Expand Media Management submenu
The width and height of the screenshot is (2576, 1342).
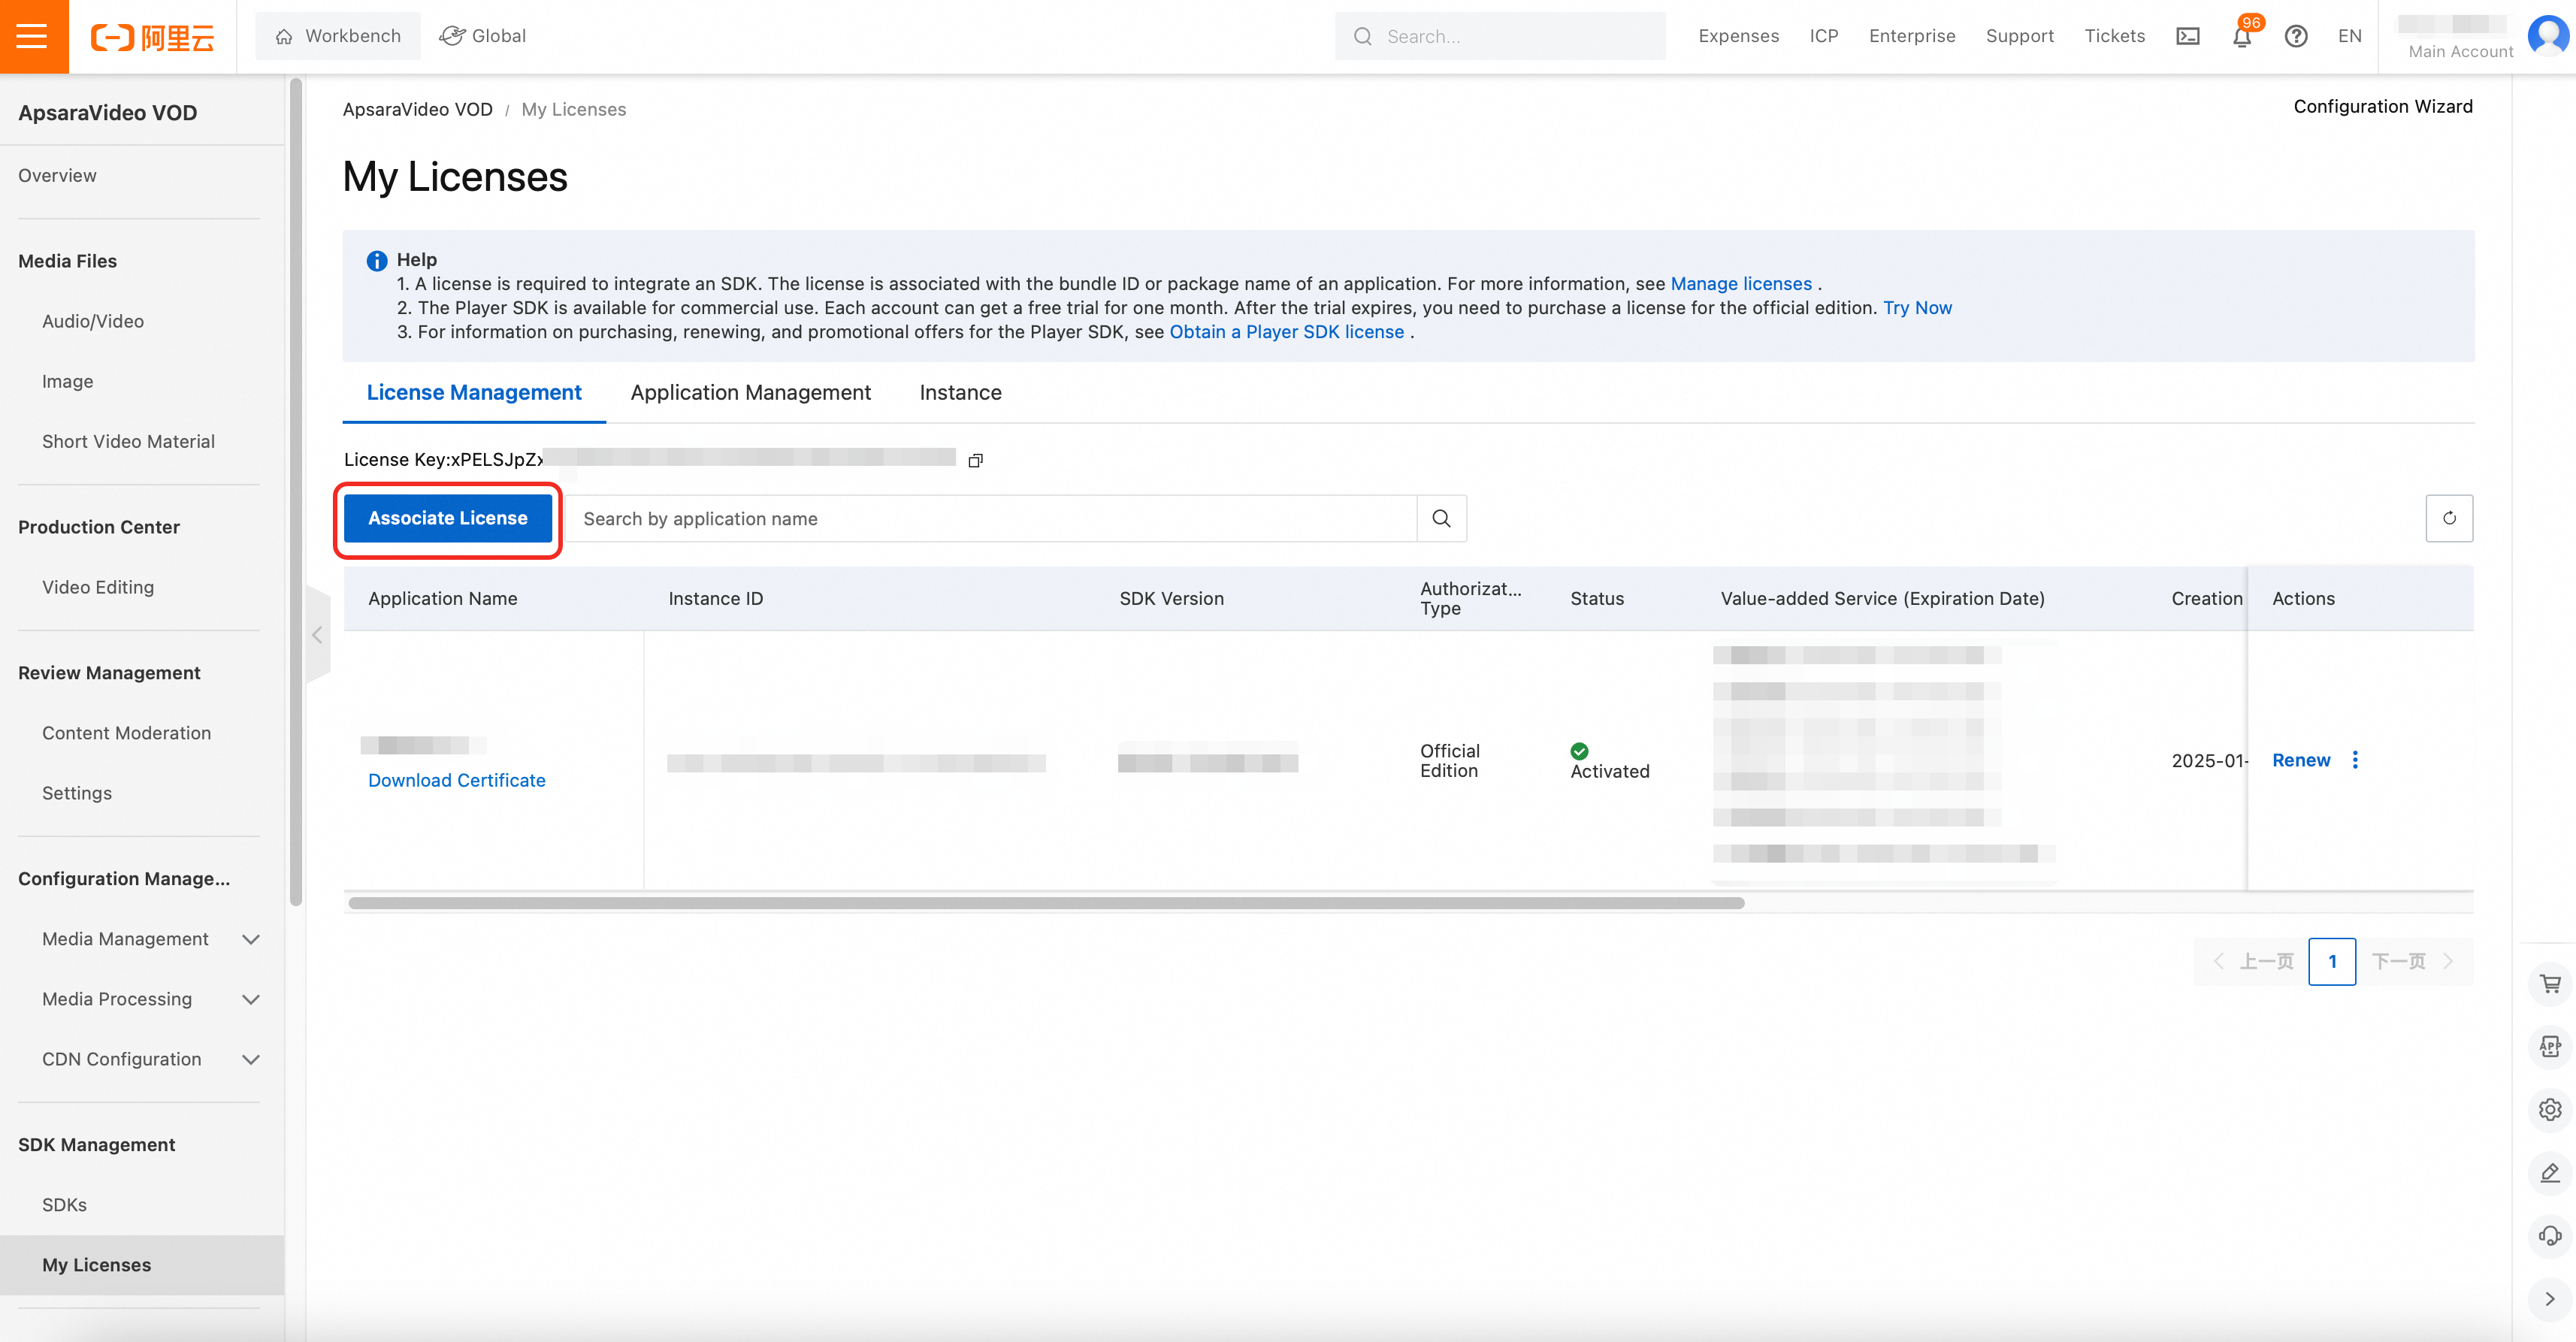pyautogui.click(x=251, y=939)
